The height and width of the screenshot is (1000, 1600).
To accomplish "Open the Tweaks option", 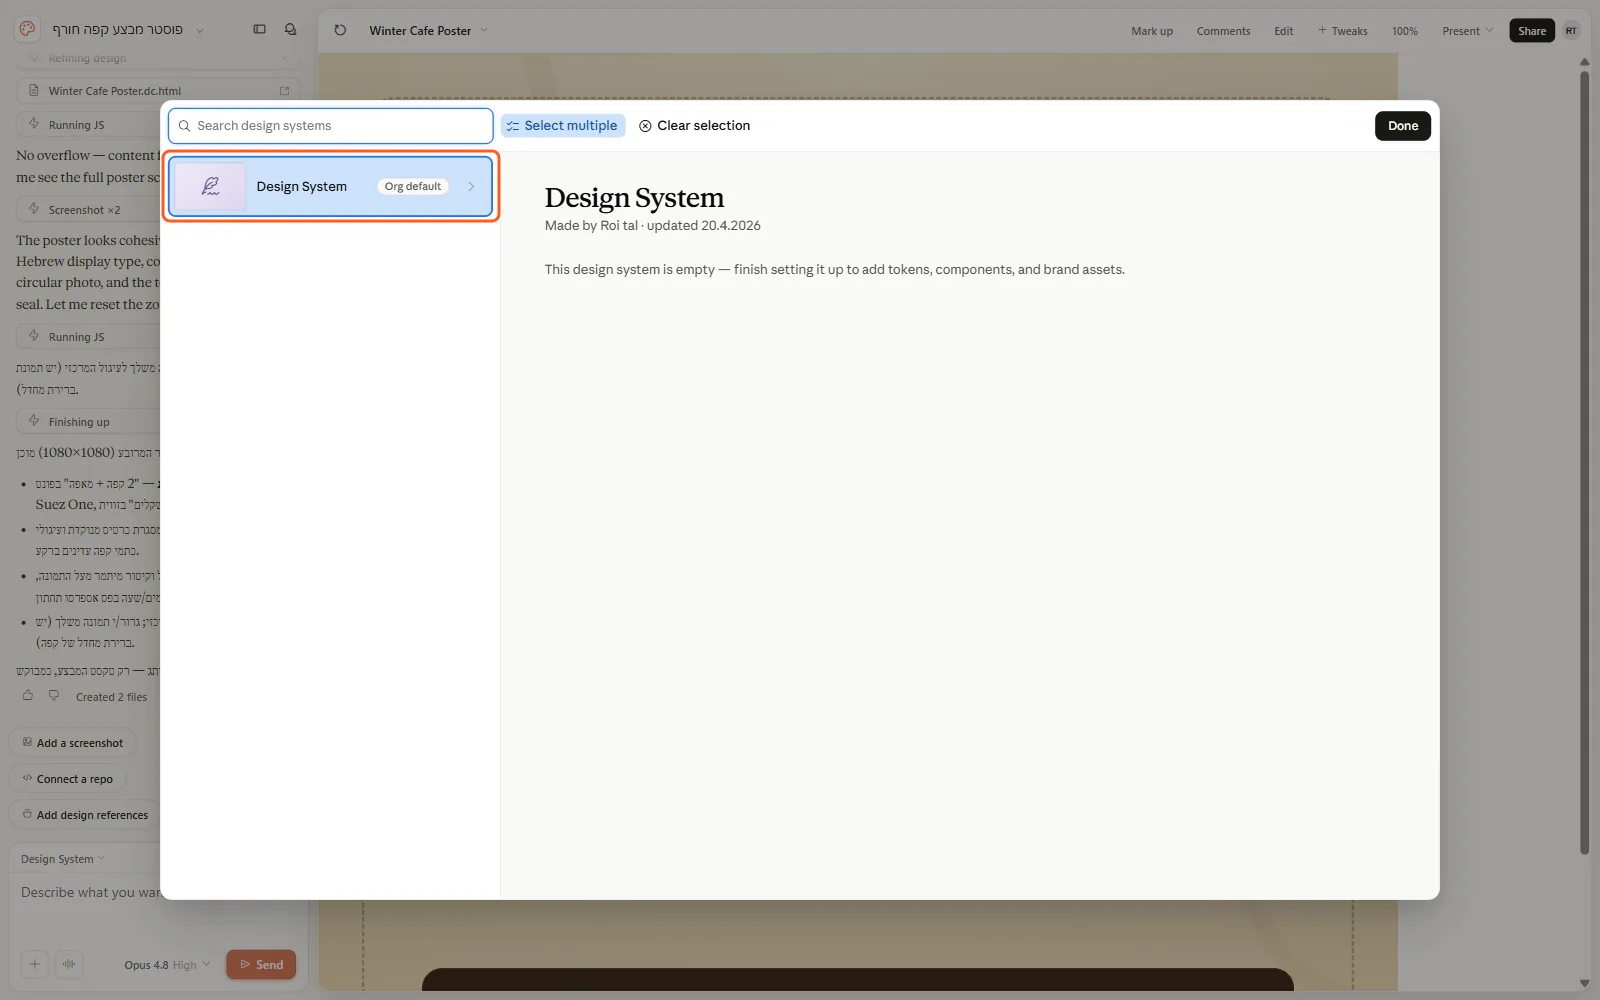I will coord(1342,31).
